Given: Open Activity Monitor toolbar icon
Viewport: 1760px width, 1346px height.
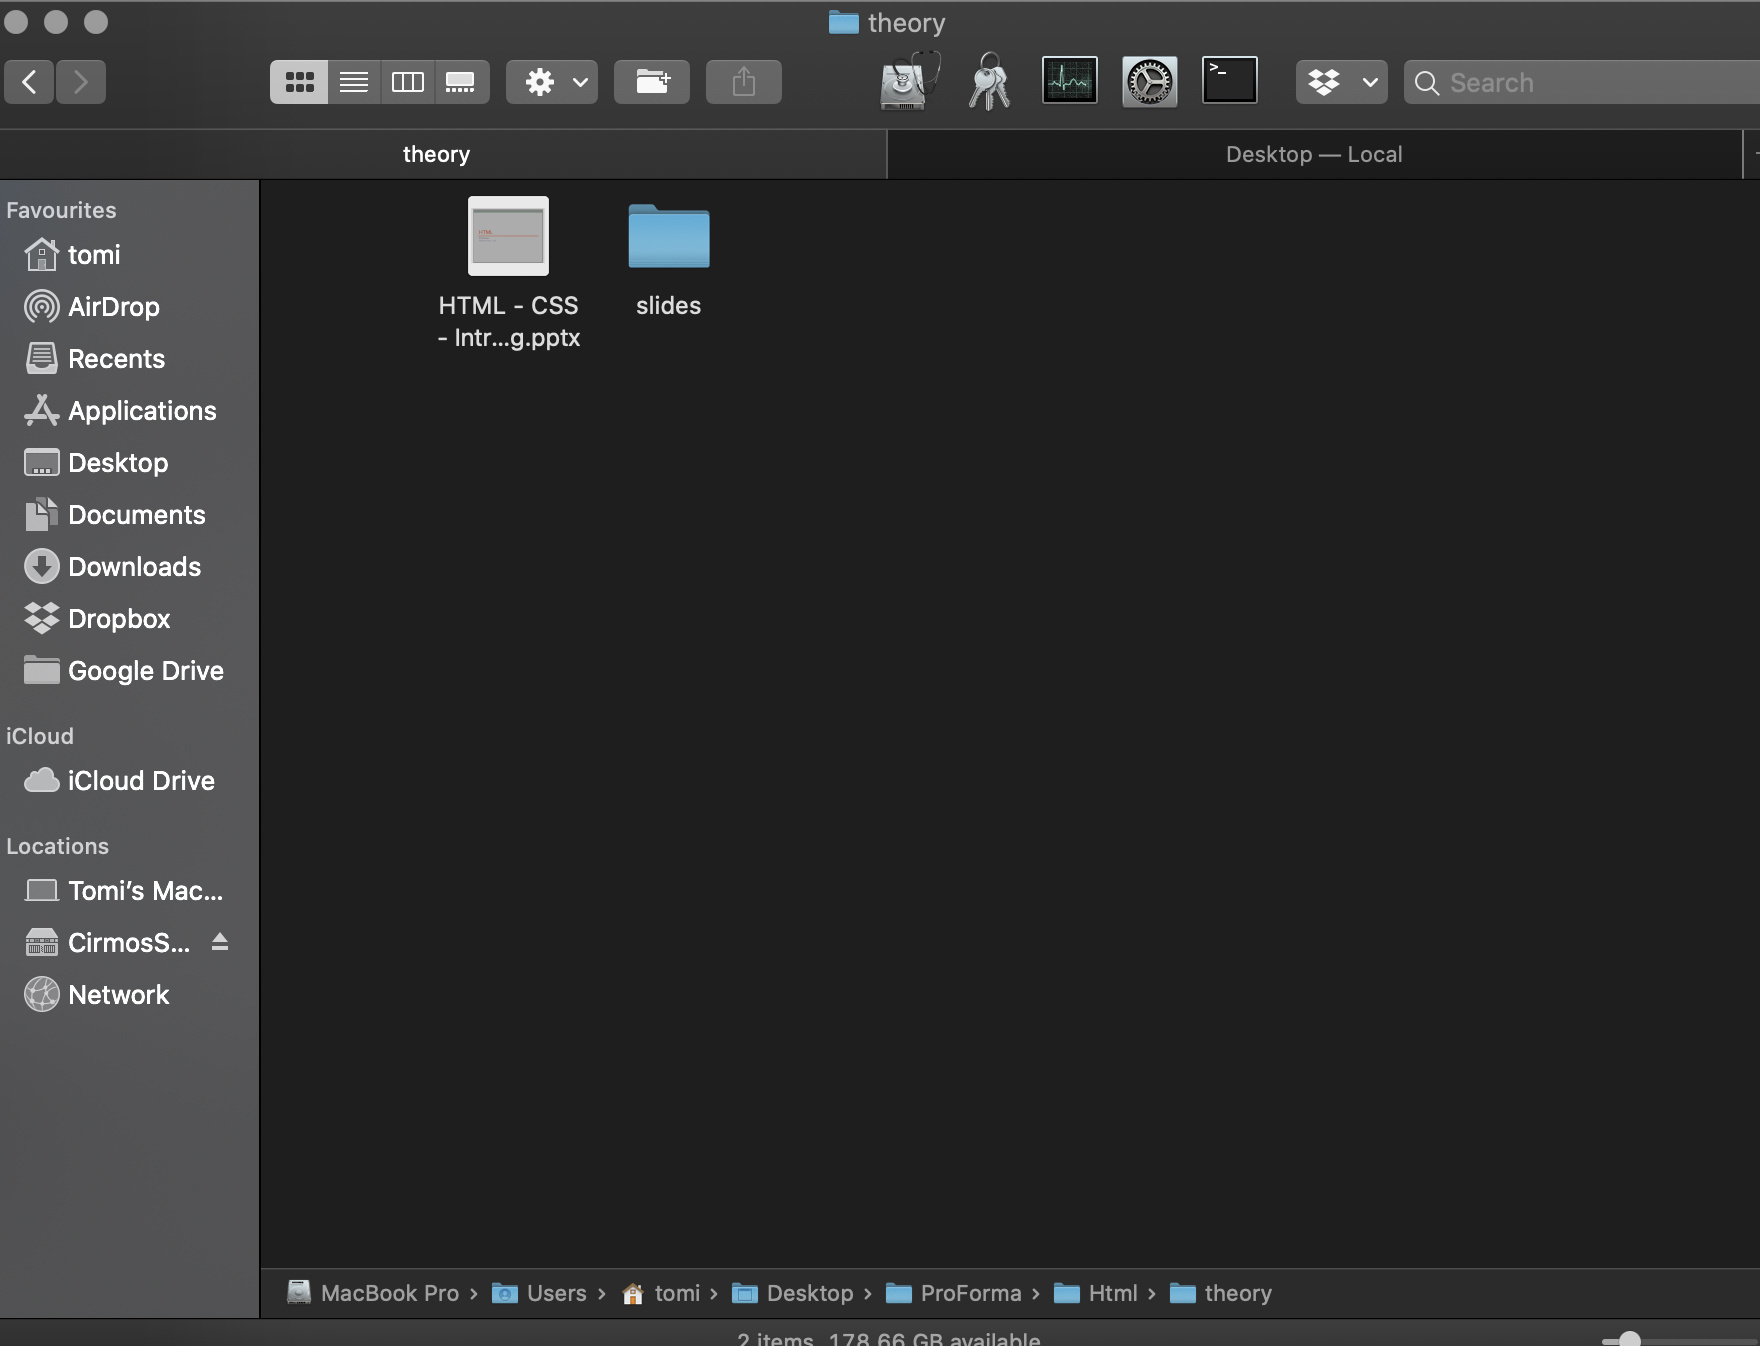Looking at the screenshot, I should coord(1069,81).
